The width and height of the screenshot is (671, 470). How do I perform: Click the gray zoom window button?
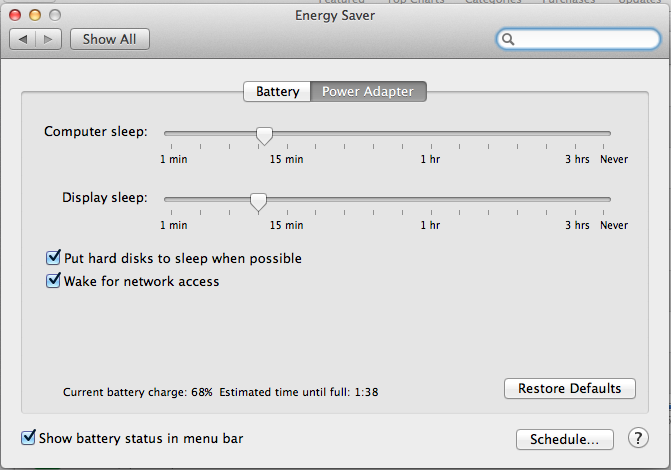click(55, 15)
